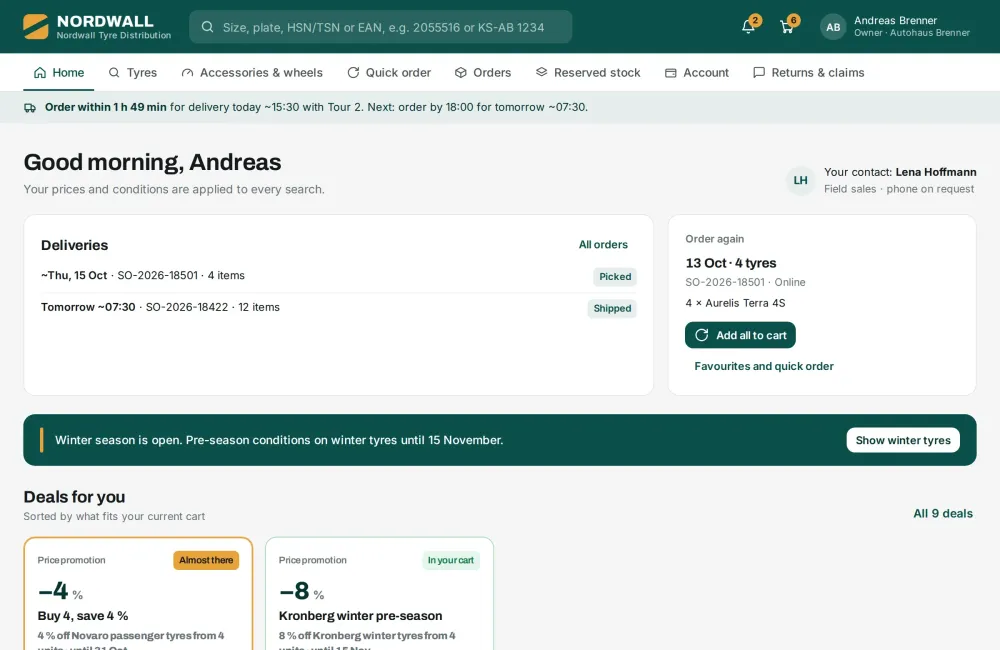Viewport: 1000px width, 650px height.
Task: Switch to the Tyres tab
Action: pyautogui.click(x=133, y=73)
